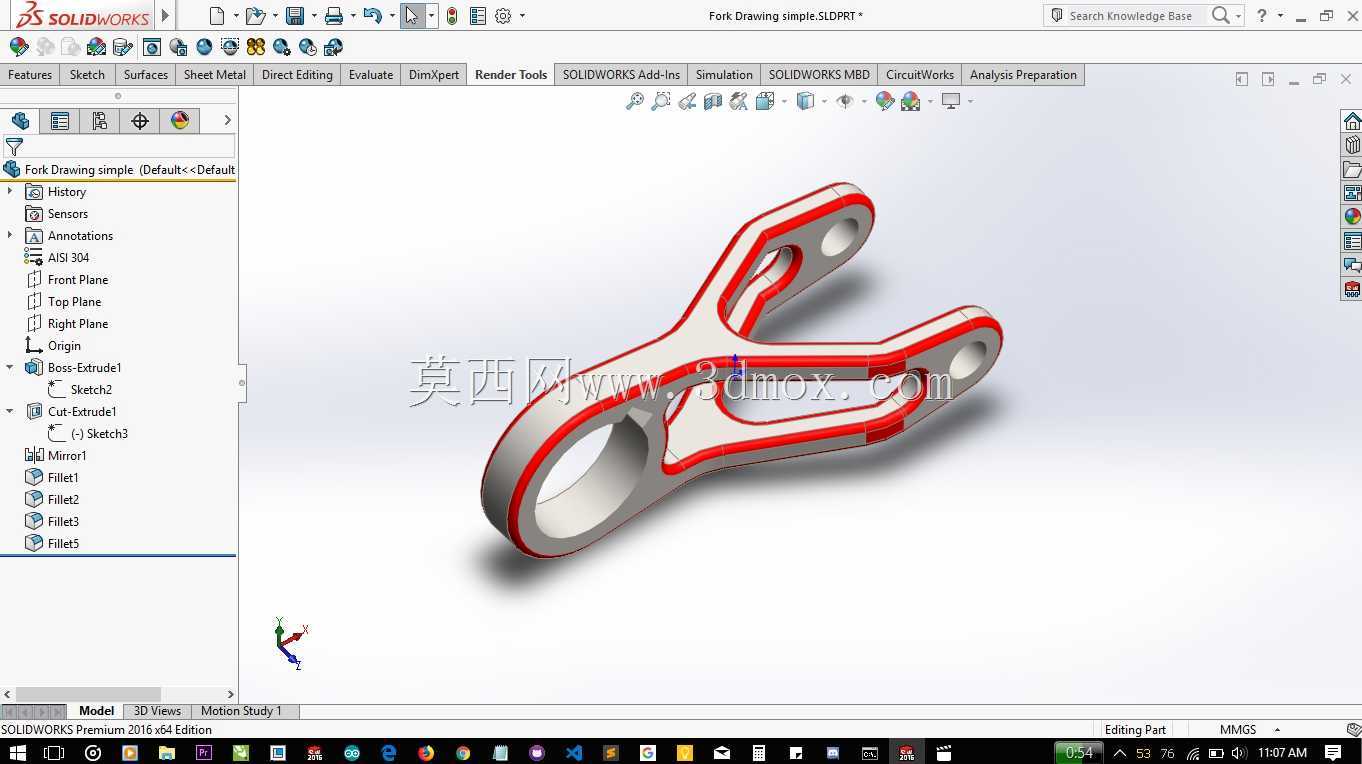Click the Previous View icon
This screenshot has width=1362, height=764.
[687, 101]
